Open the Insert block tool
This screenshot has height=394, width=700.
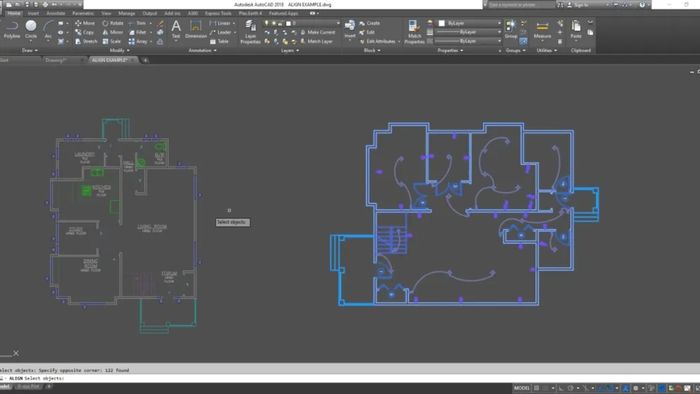click(350, 29)
